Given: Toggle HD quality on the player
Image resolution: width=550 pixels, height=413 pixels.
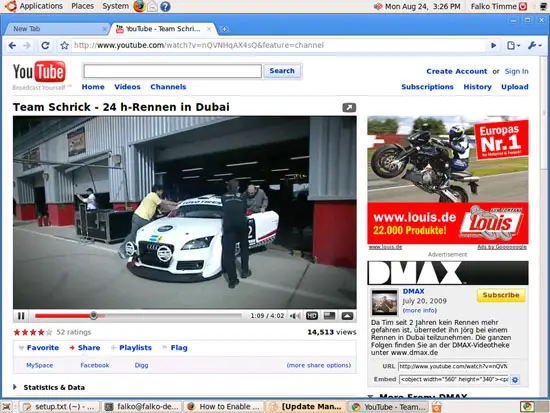Looking at the screenshot, I should click(312, 316).
